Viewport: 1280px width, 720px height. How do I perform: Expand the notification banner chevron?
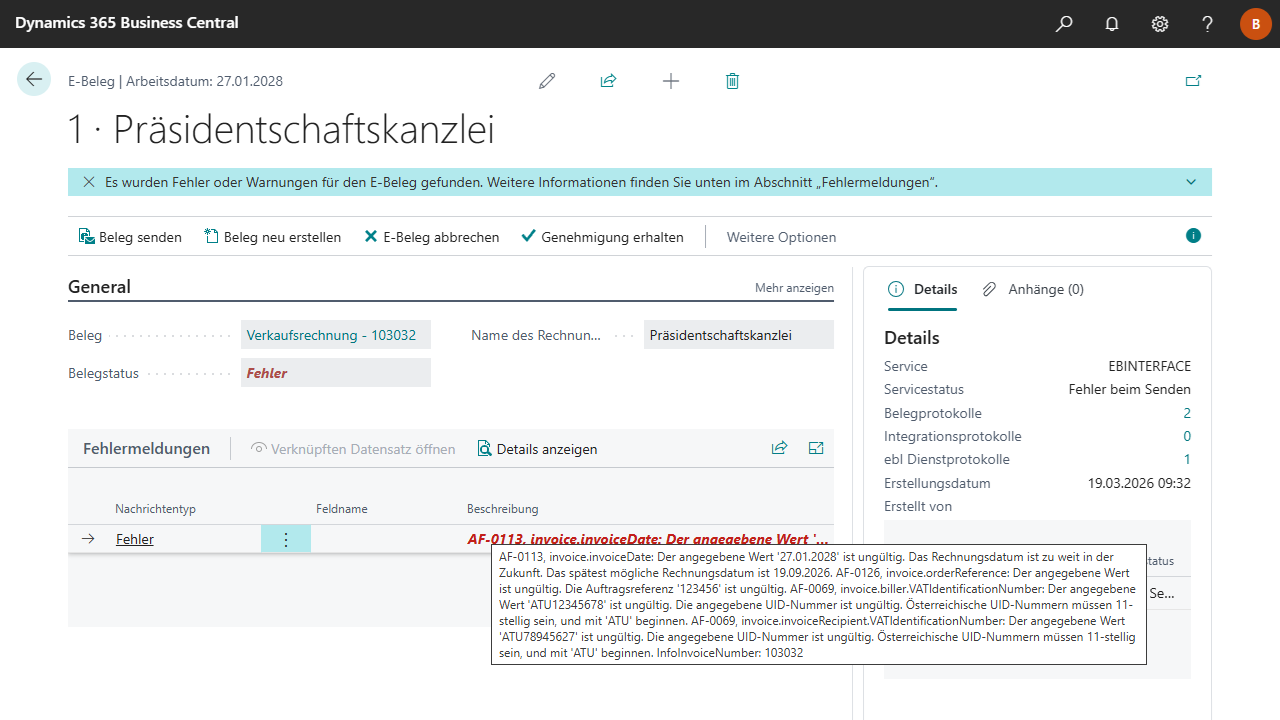(x=1191, y=182)
